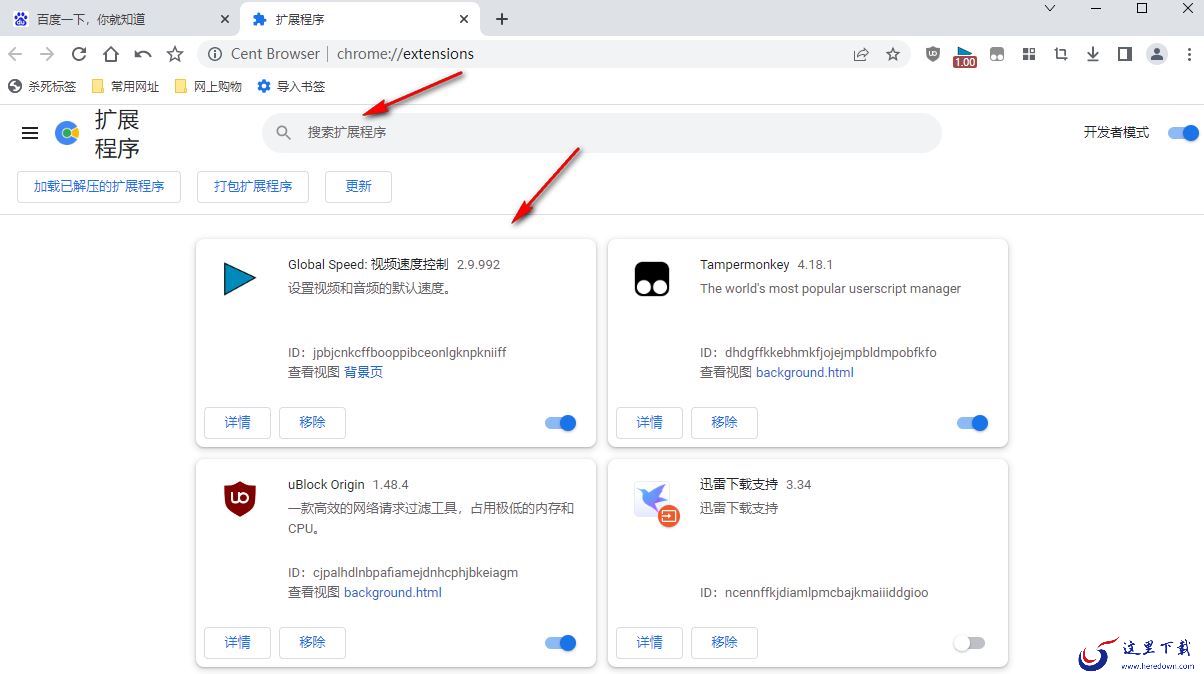Click 移除 for Global Speed
Viewport: 1204px width, 674px height.
pyautogui.click(x=312, y=422)
